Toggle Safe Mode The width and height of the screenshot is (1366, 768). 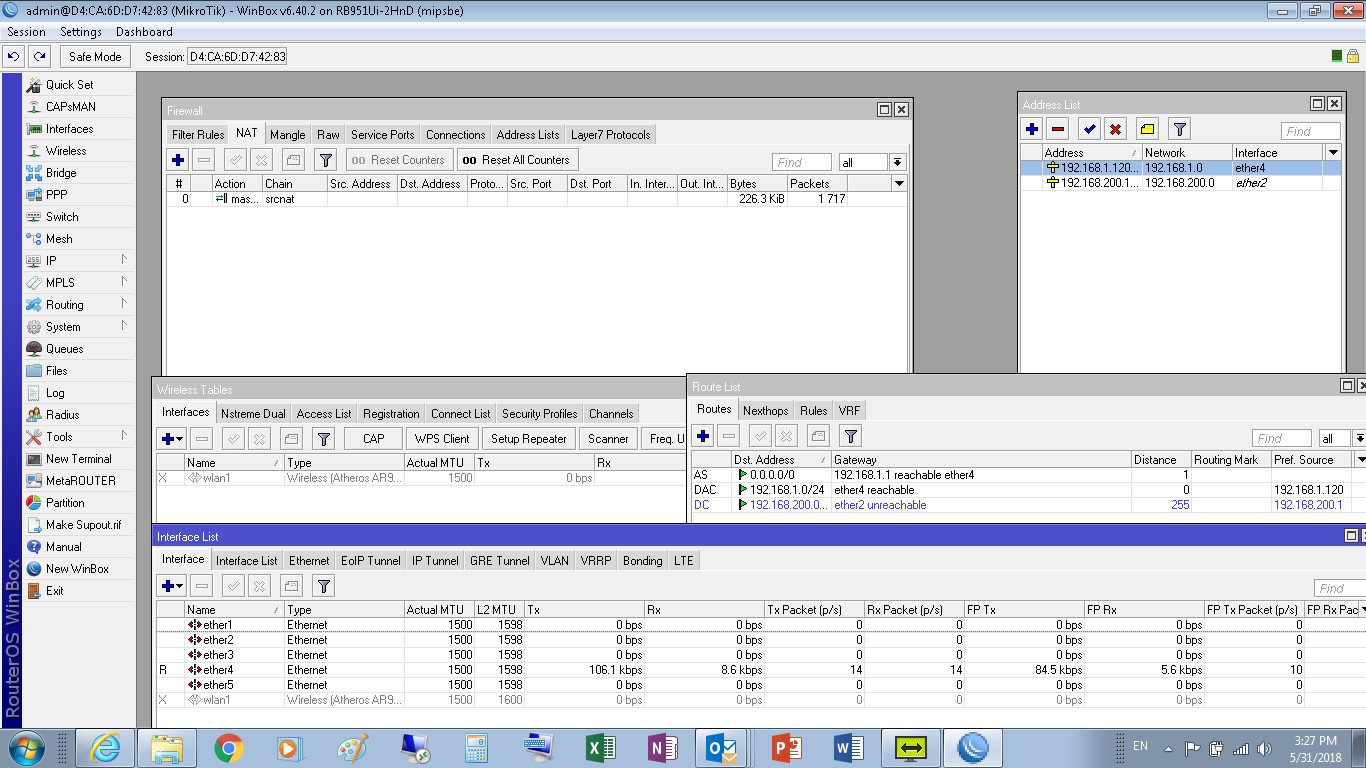coord(95,57)
